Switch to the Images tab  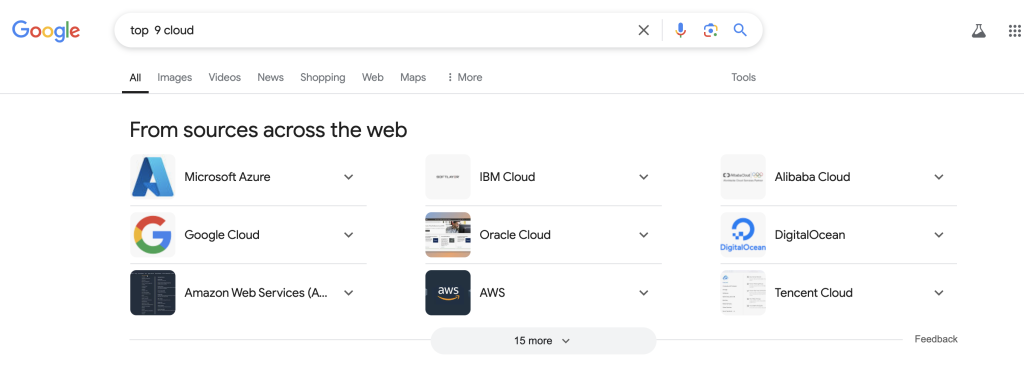tap(174, 77)
